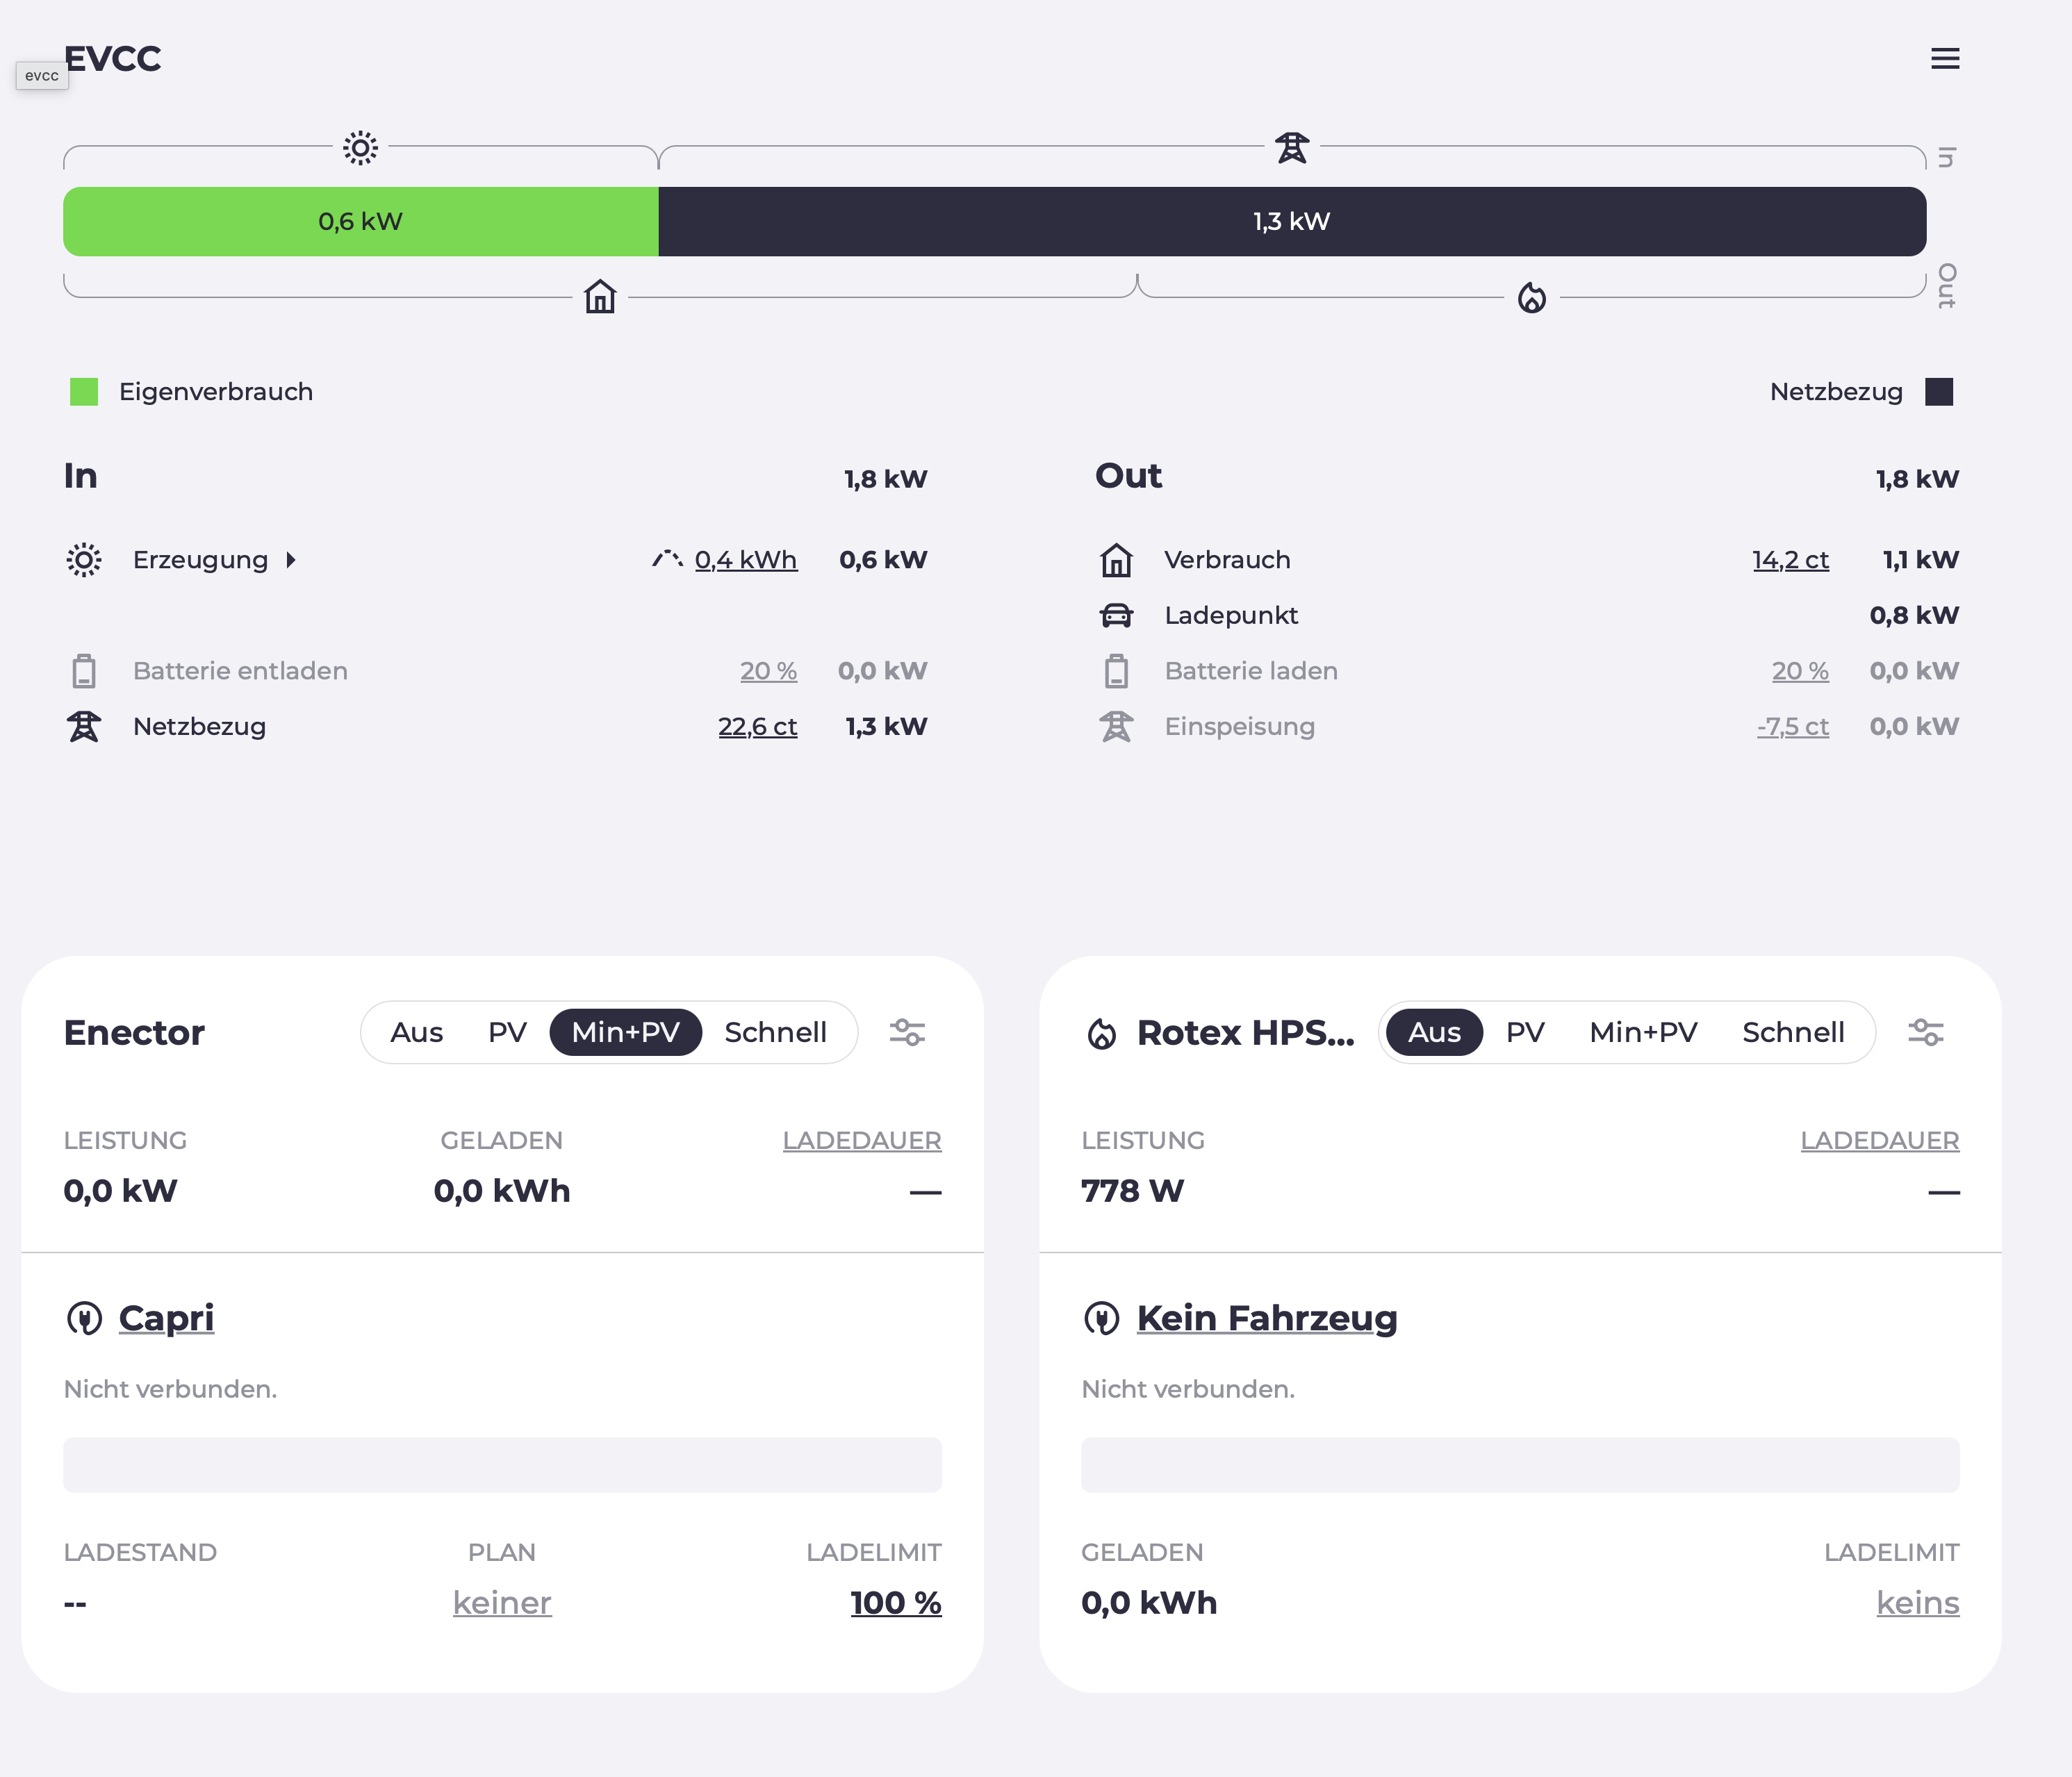Click the house icon below the energy bar
The height and width of the screenshot is (1777, 2072).
coord(600,297)
